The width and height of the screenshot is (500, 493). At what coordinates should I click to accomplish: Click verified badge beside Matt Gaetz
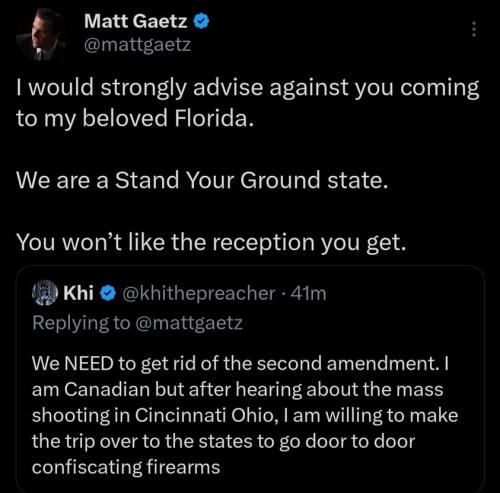201,21
